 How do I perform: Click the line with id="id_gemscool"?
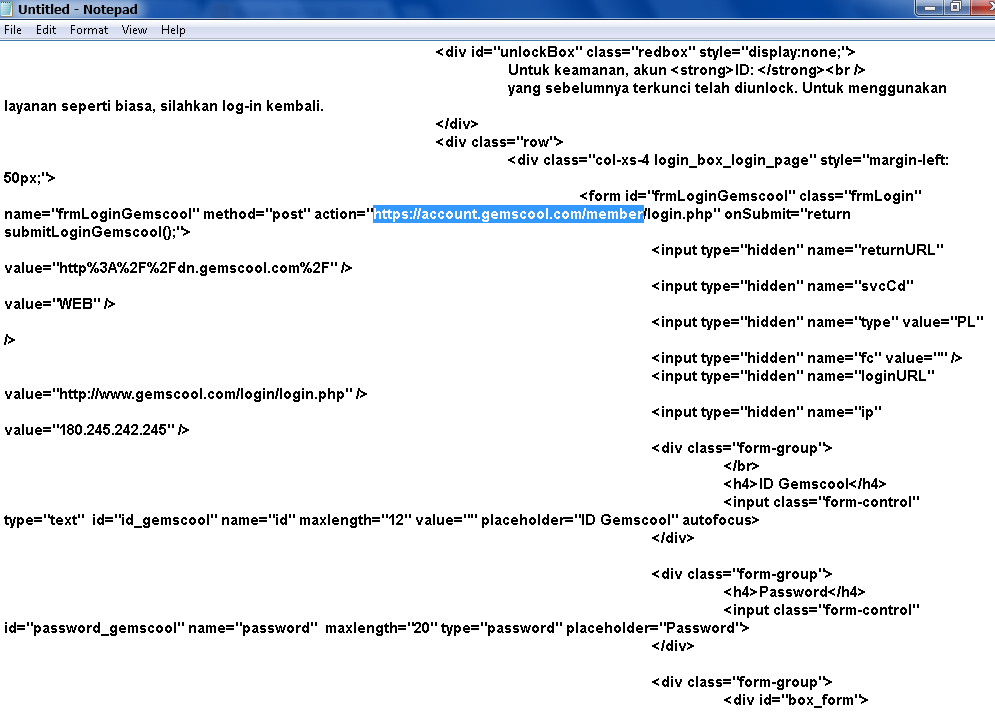click(x=381, y=521)
